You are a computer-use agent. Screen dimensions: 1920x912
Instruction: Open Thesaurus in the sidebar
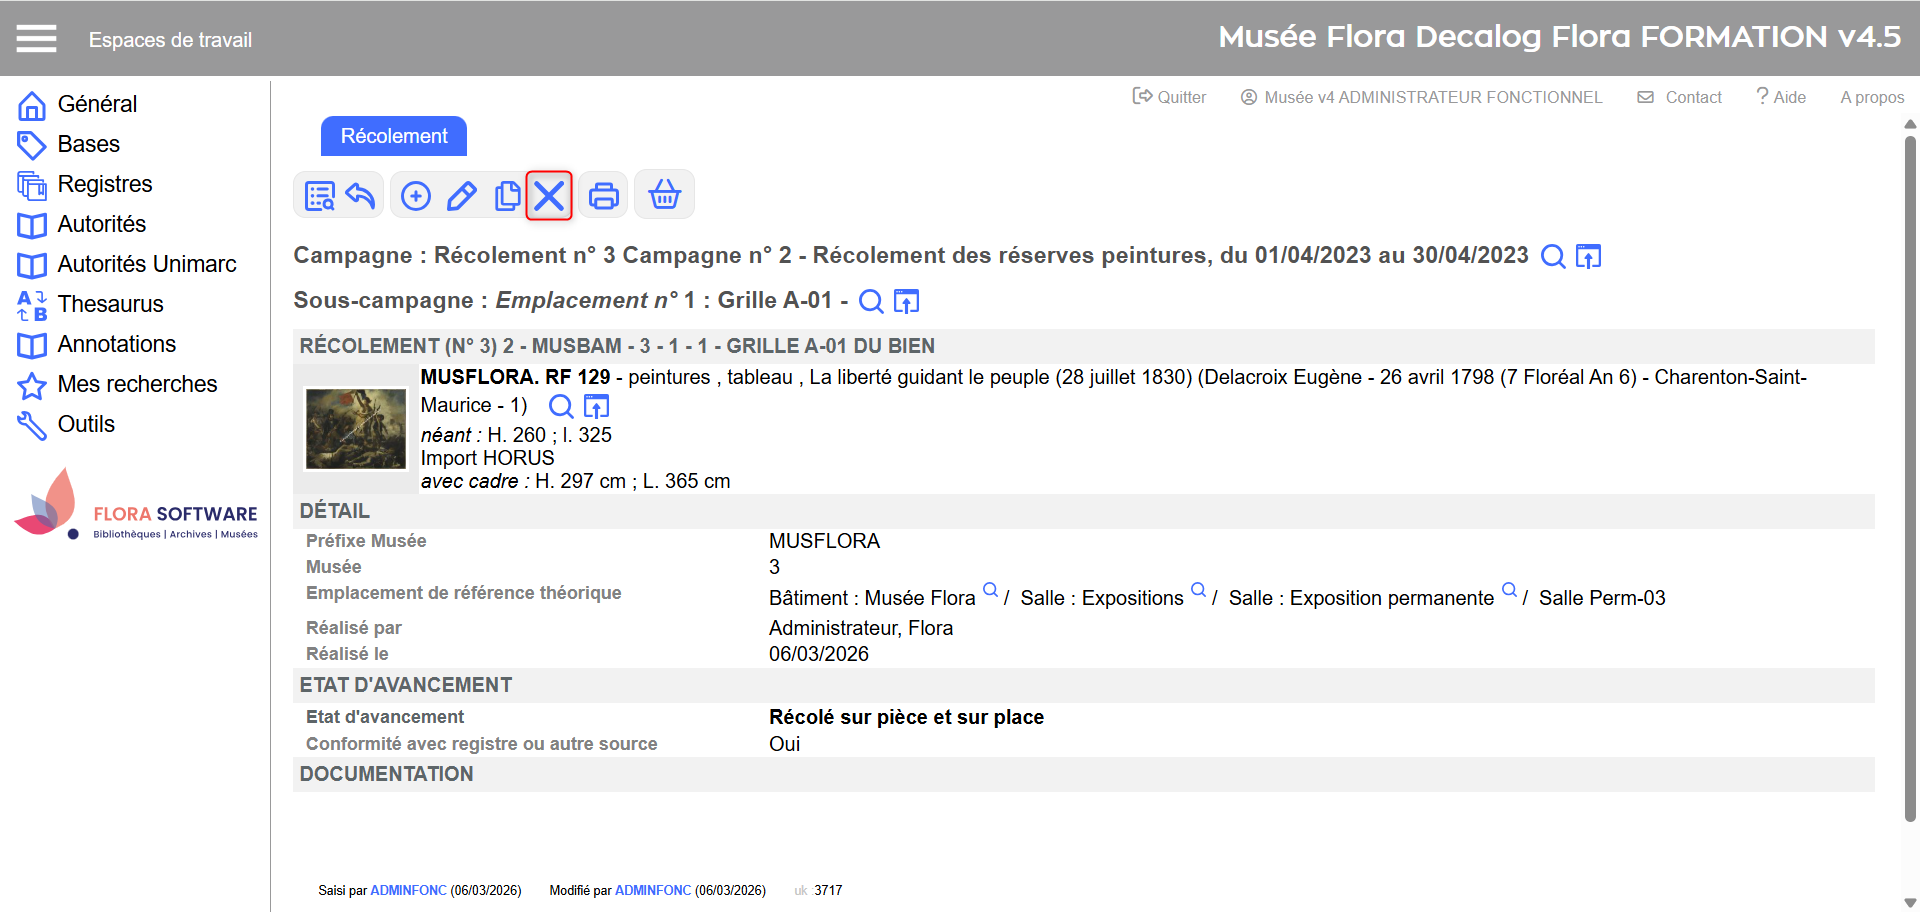point(110,304)
